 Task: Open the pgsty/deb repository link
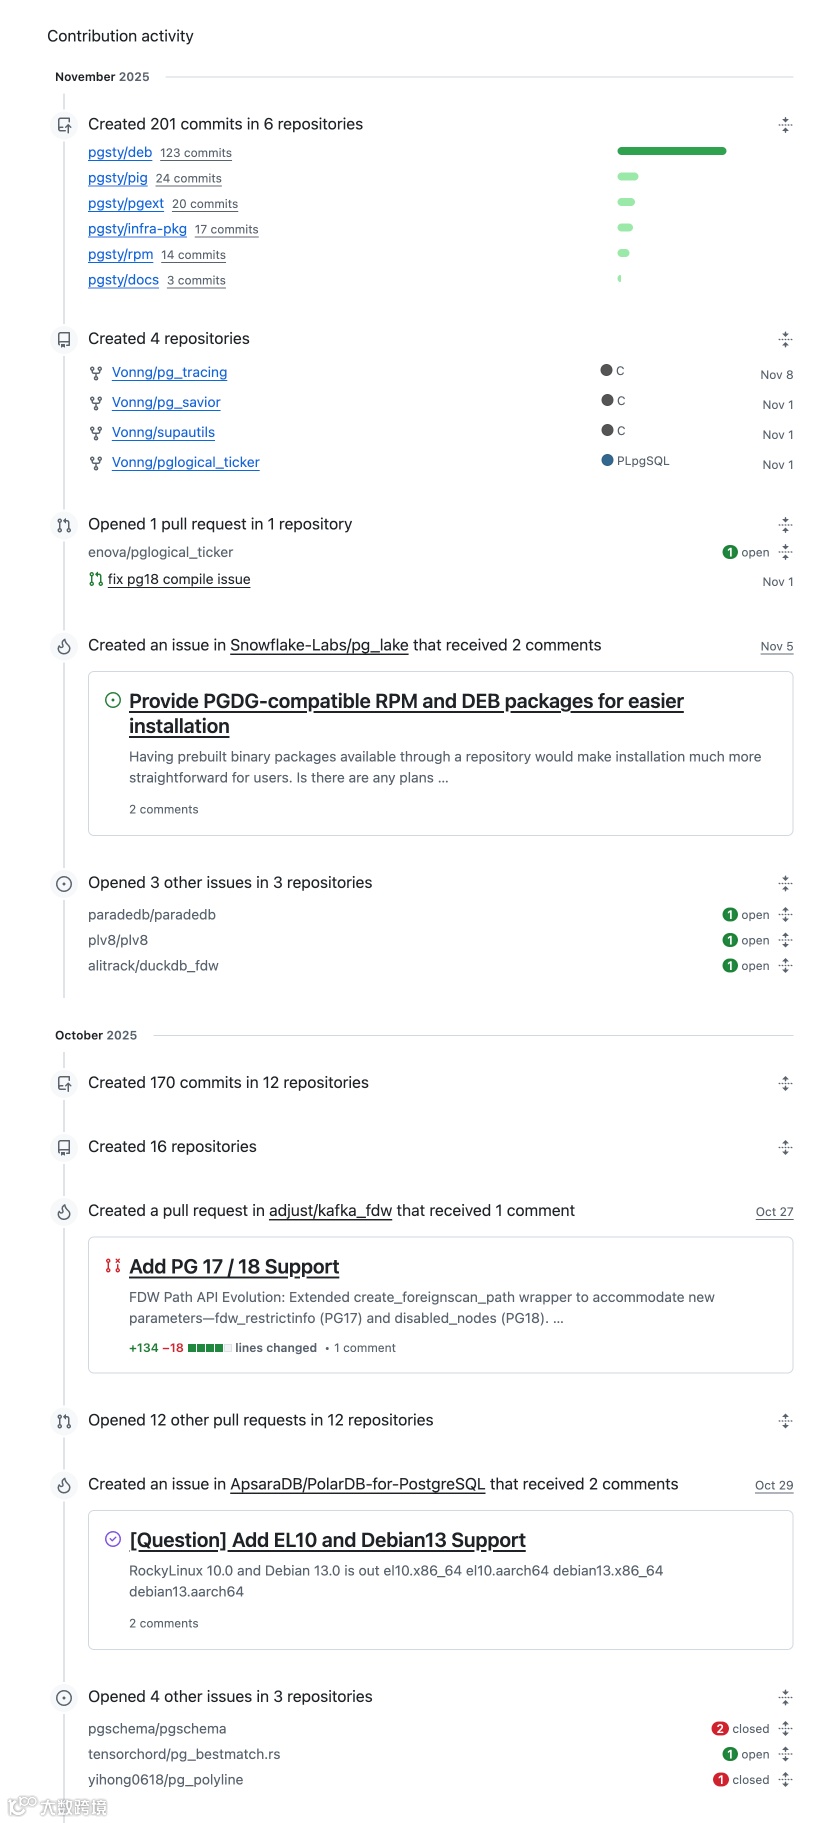tap(120, 152)
